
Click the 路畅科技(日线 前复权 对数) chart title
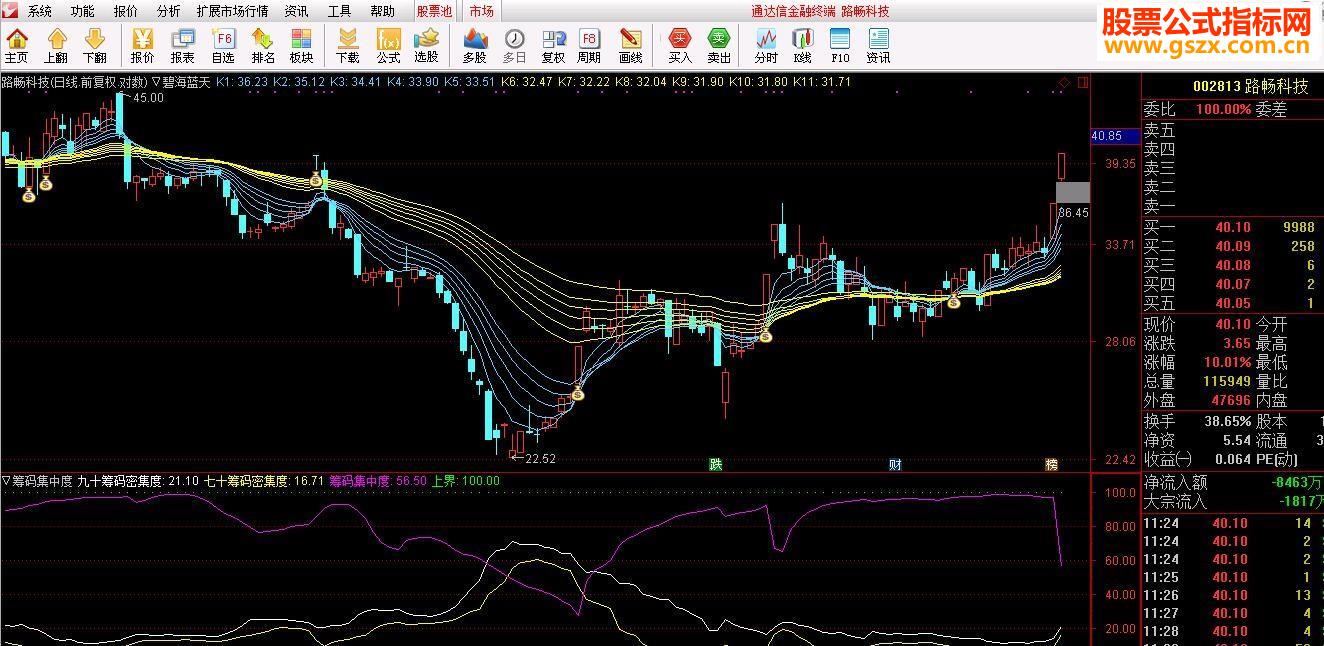[x=74, y=82]
